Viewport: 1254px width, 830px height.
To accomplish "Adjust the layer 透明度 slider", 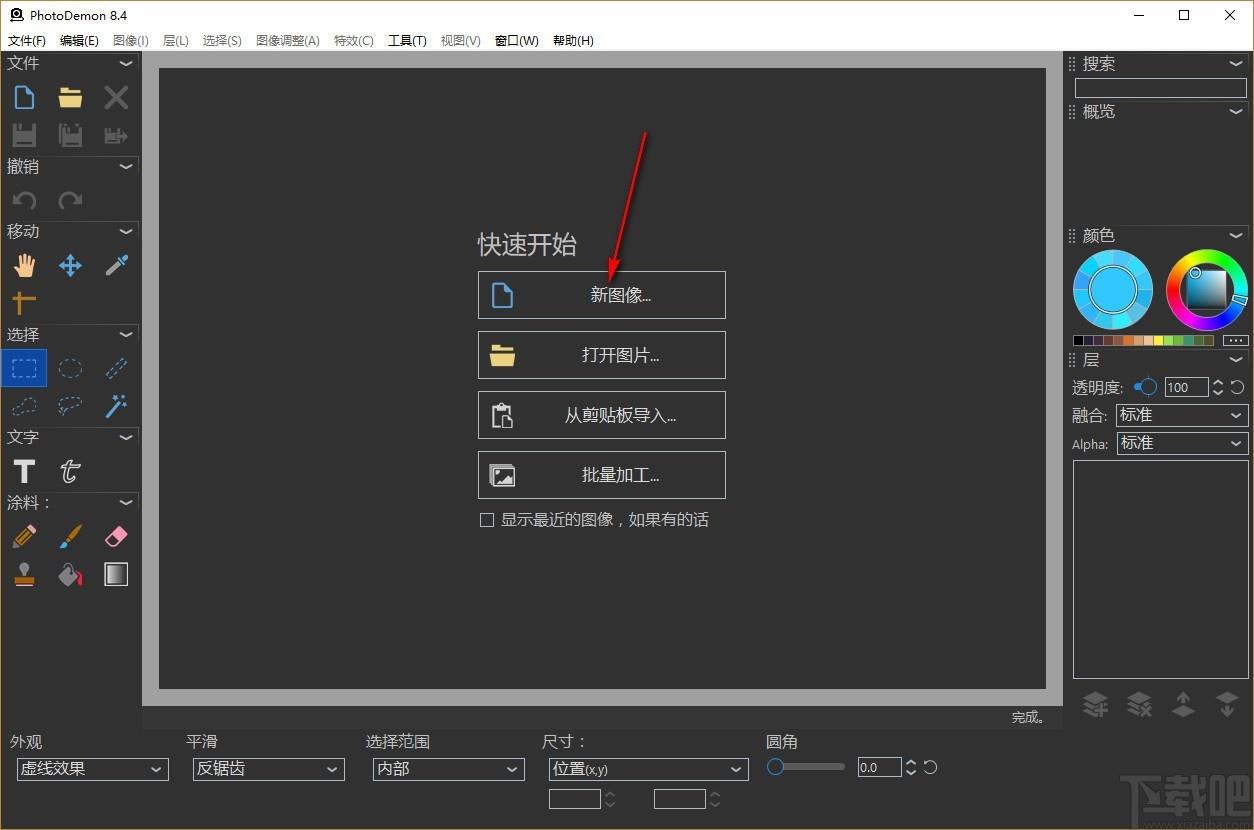I will click(x=1146, y=387).
